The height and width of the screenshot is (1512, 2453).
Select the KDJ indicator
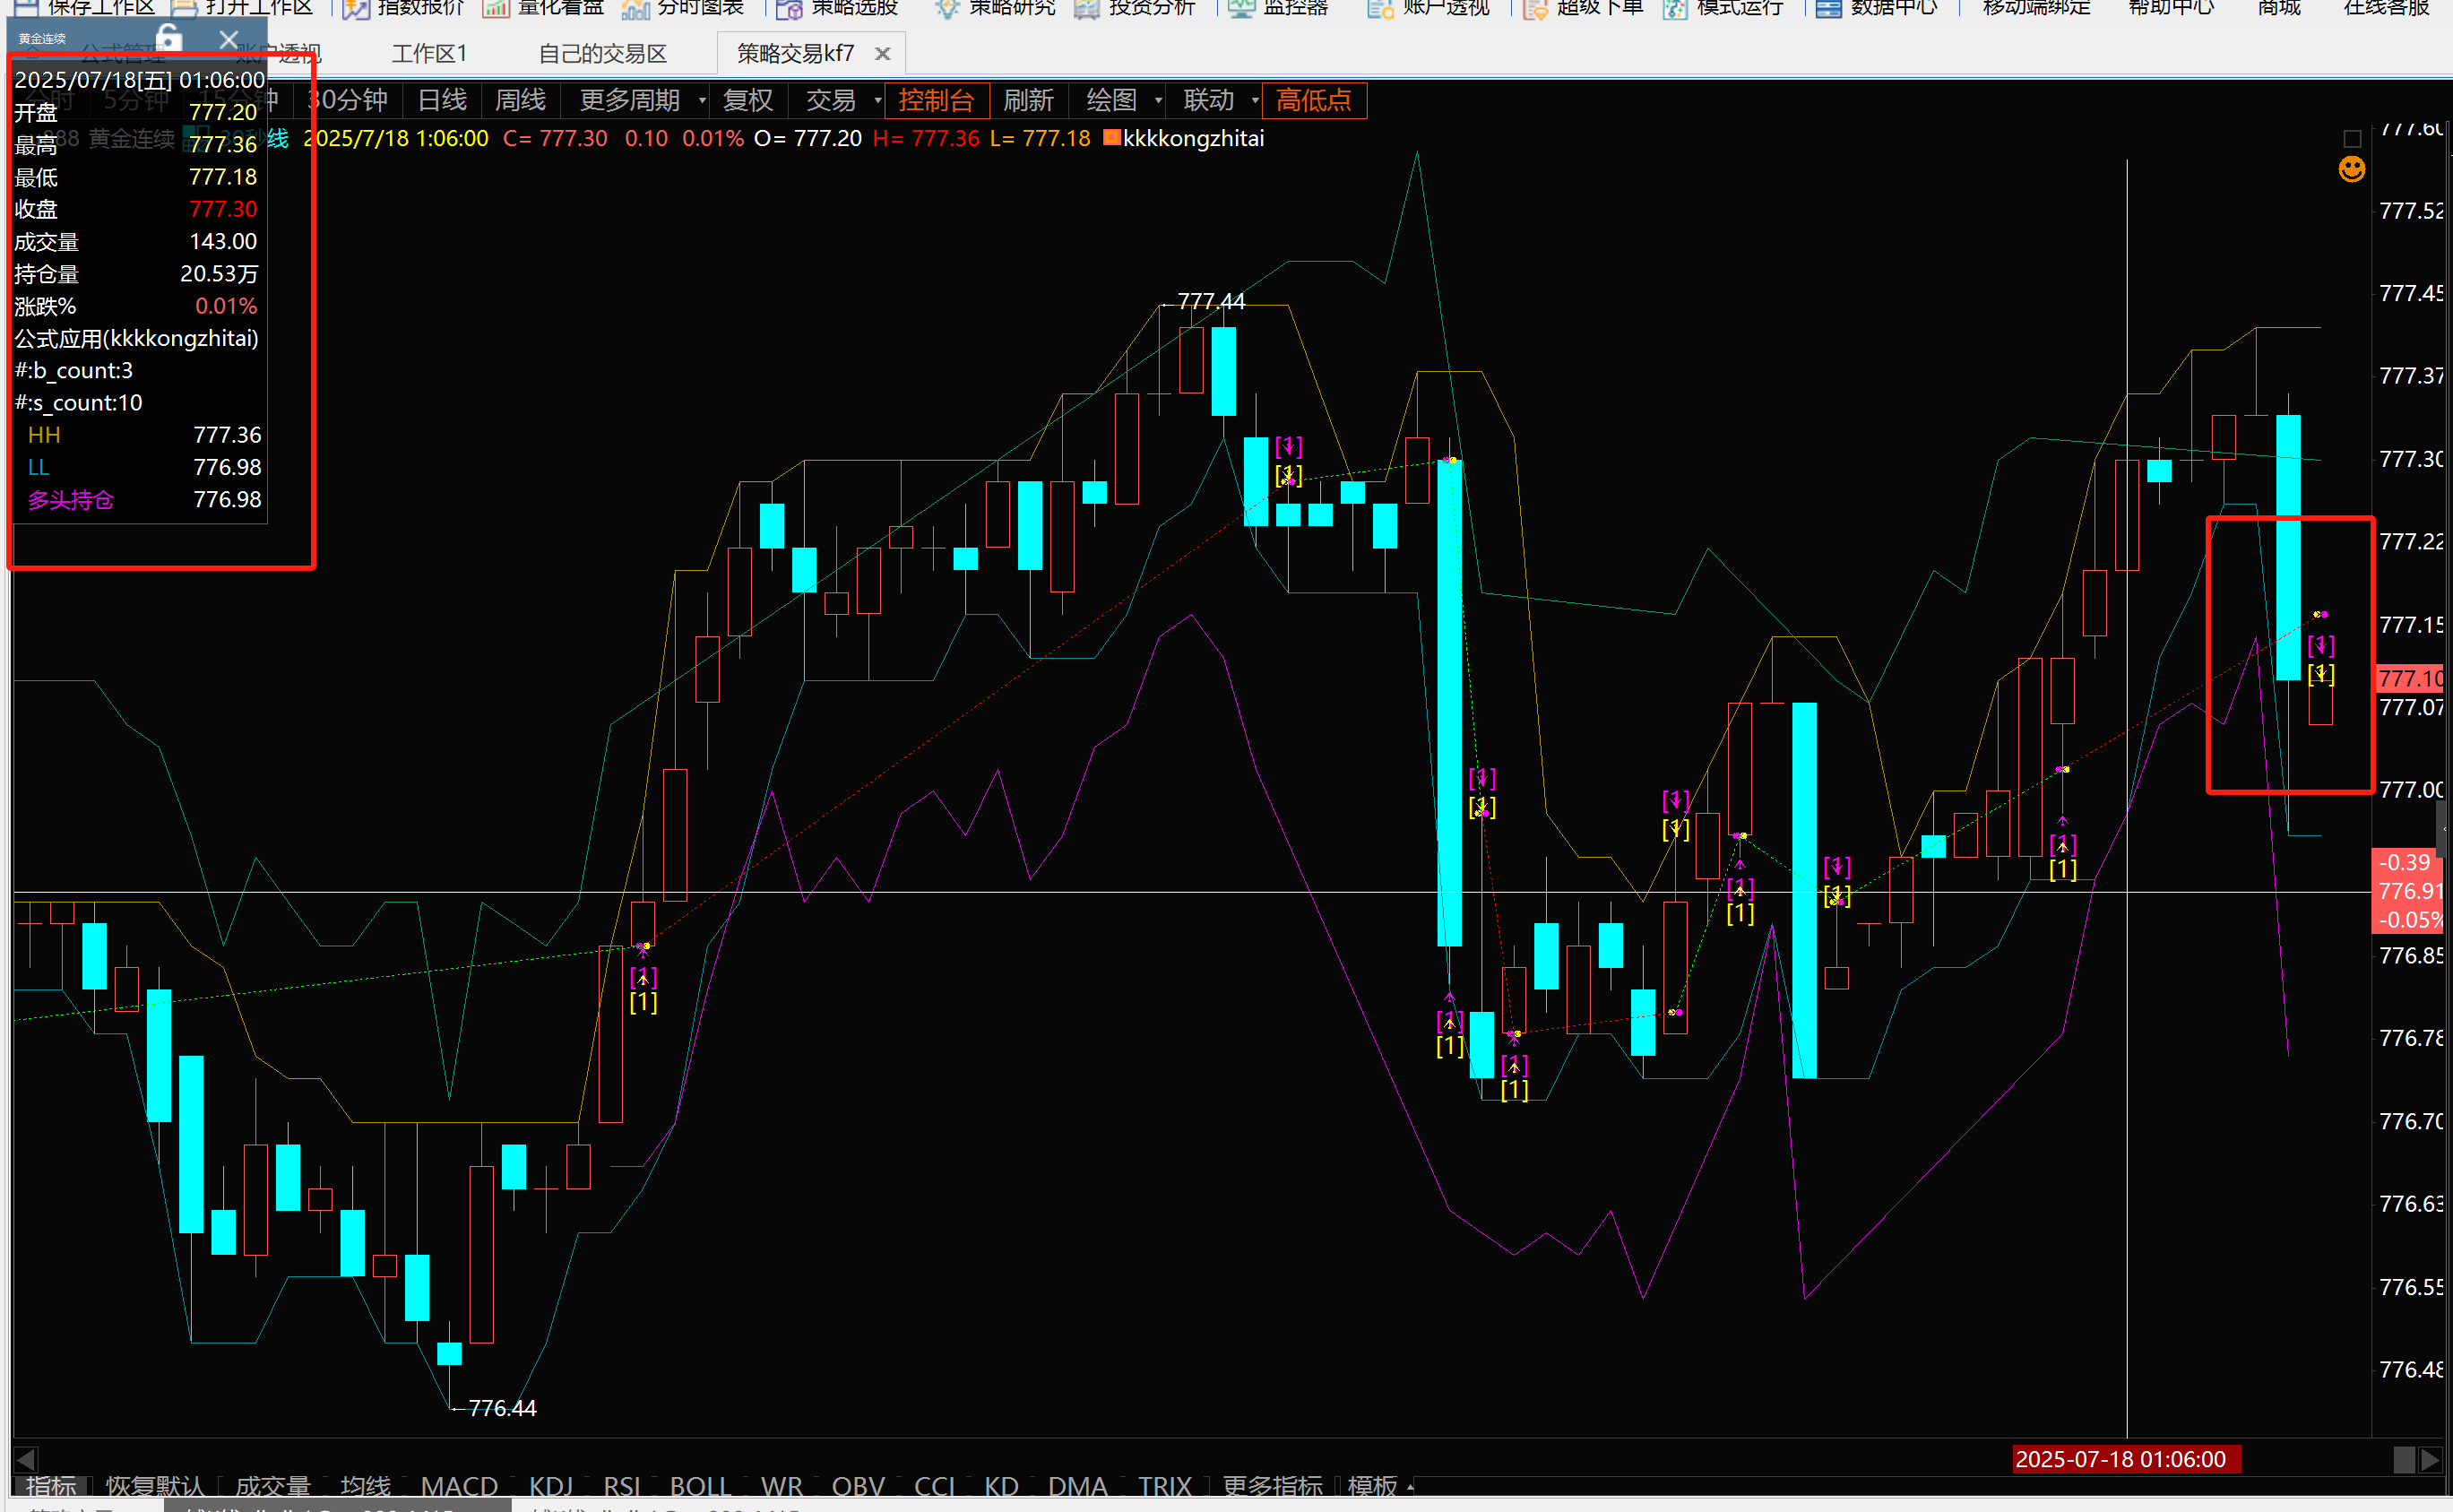(x=551, y=1487)
